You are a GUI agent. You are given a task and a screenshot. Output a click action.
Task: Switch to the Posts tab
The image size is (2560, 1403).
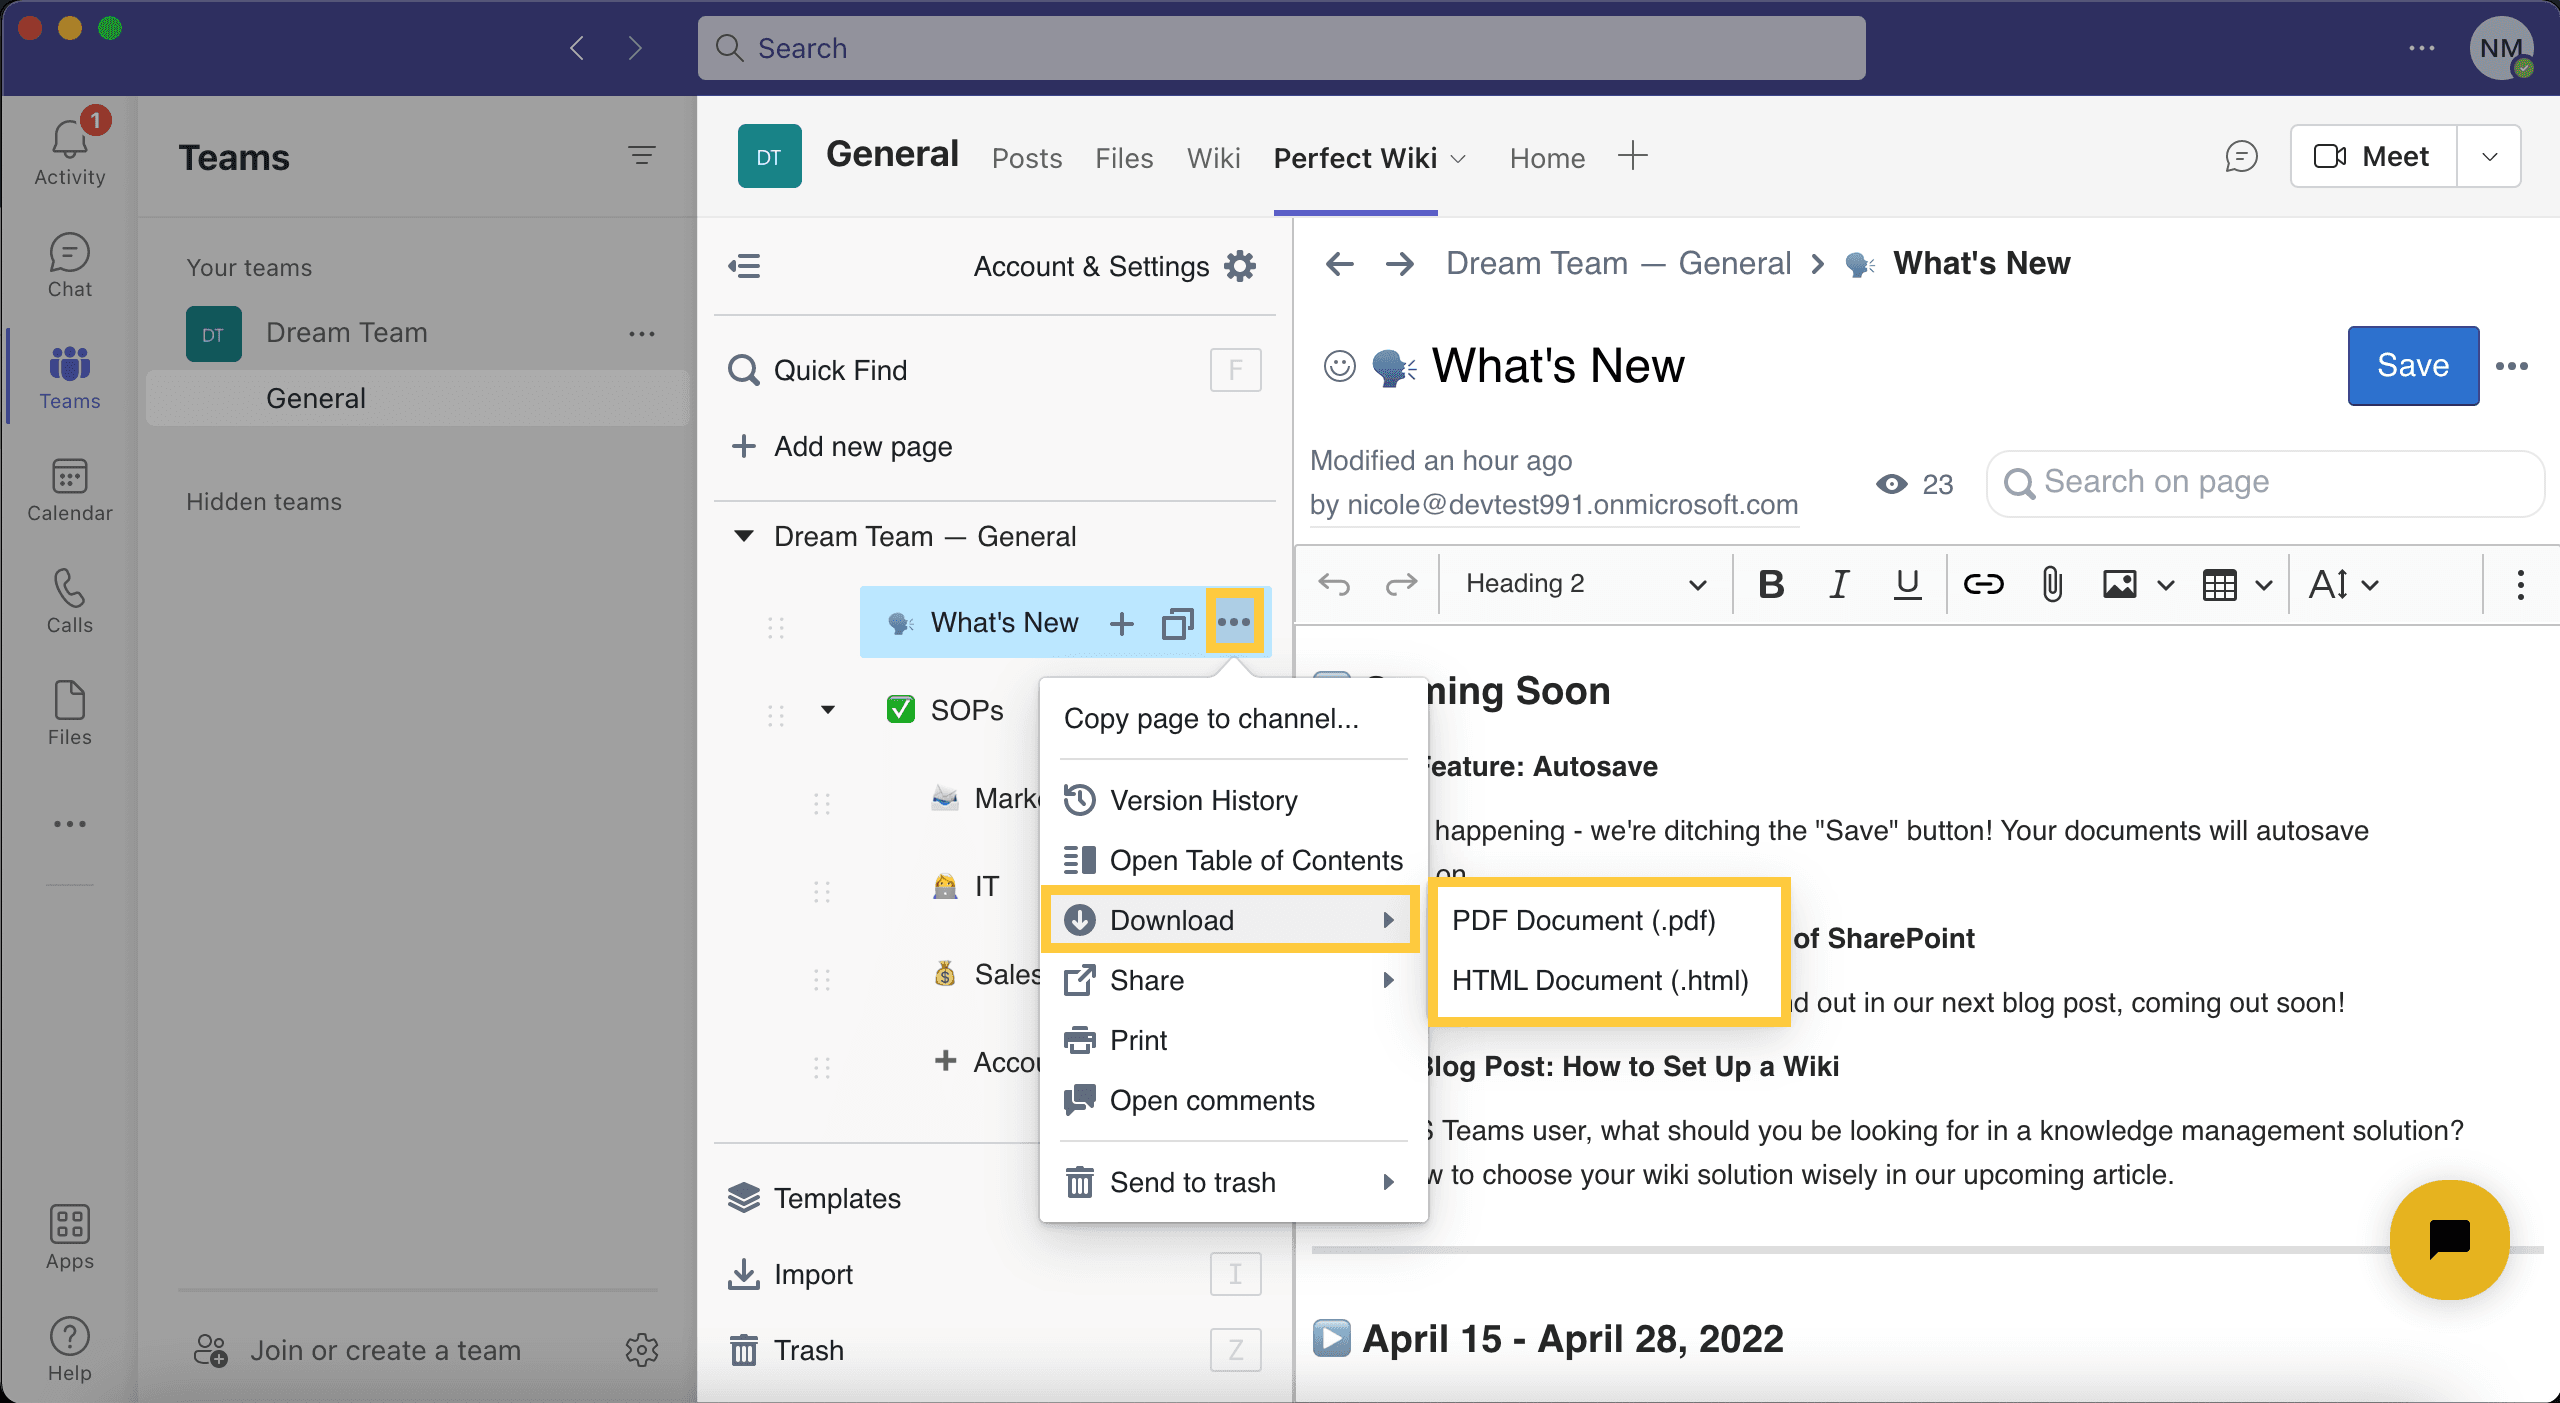point(1027,158)
